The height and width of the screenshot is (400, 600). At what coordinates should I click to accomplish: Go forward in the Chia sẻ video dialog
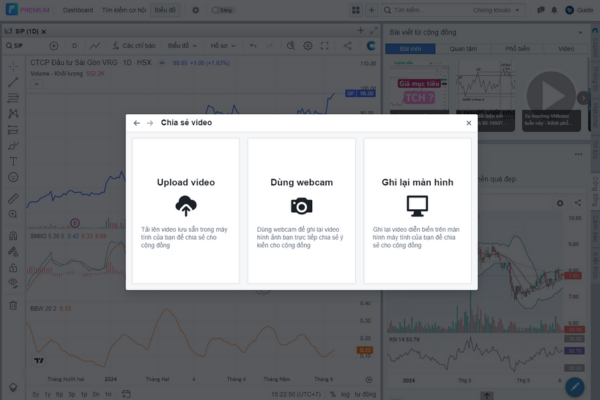click(x=150, y=123)
